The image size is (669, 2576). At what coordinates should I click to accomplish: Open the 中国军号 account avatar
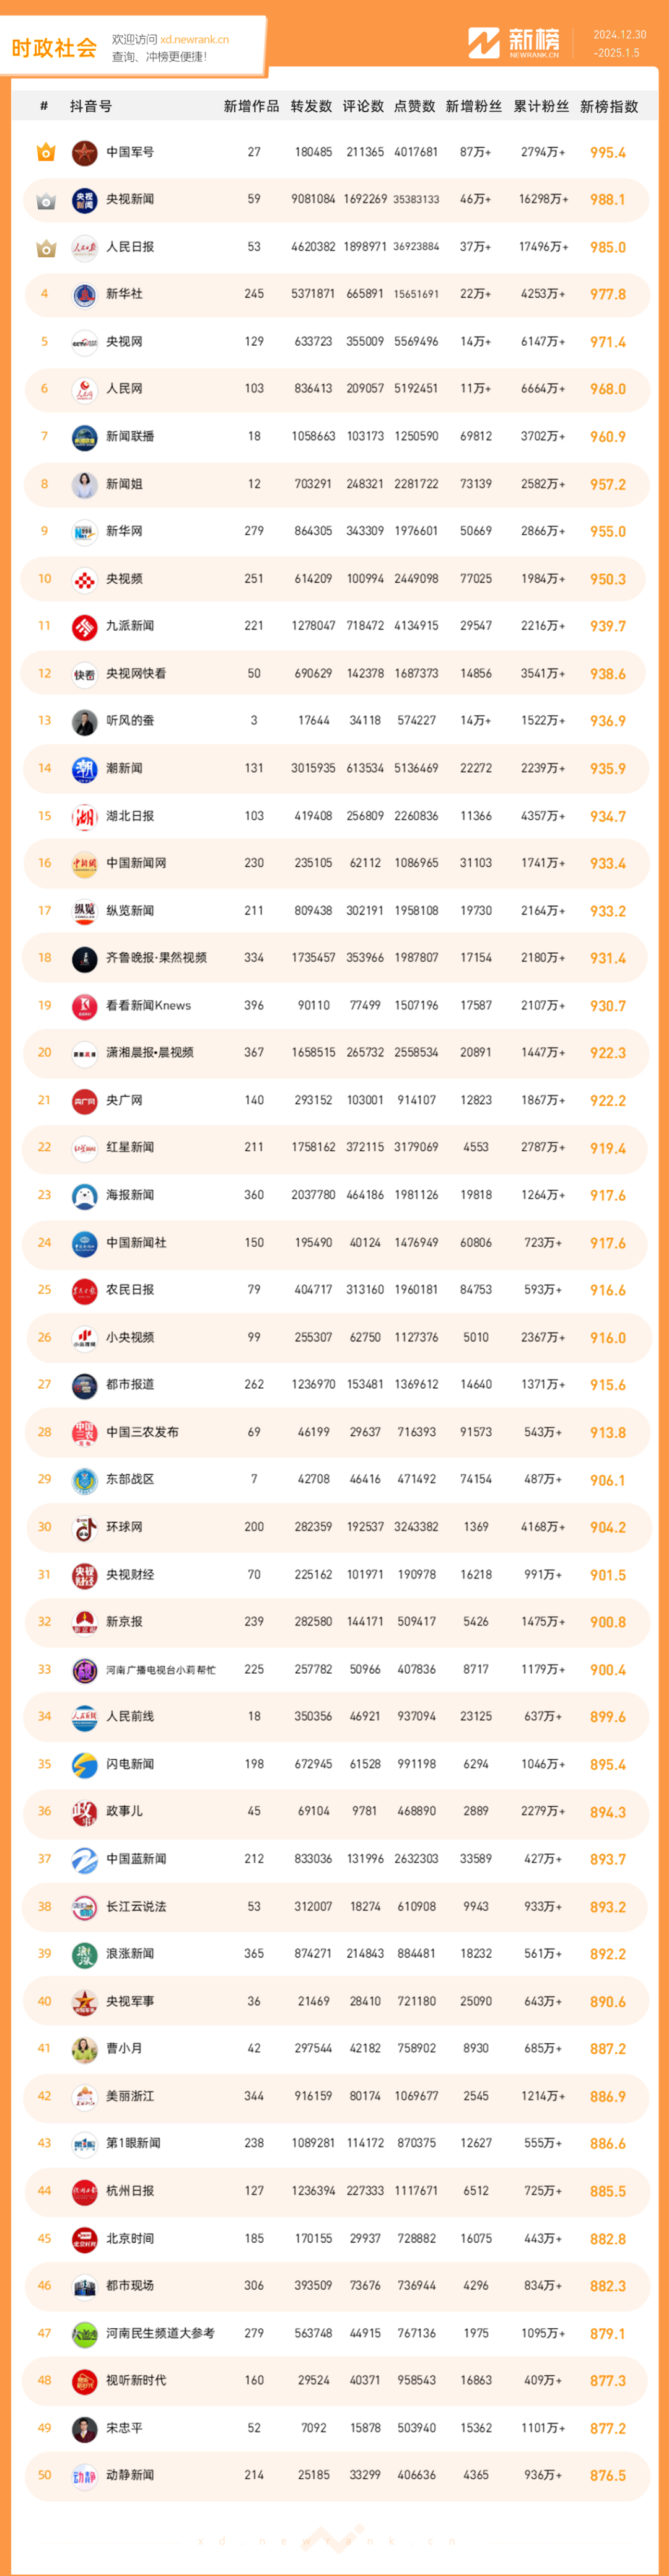(x=85, y=152)
